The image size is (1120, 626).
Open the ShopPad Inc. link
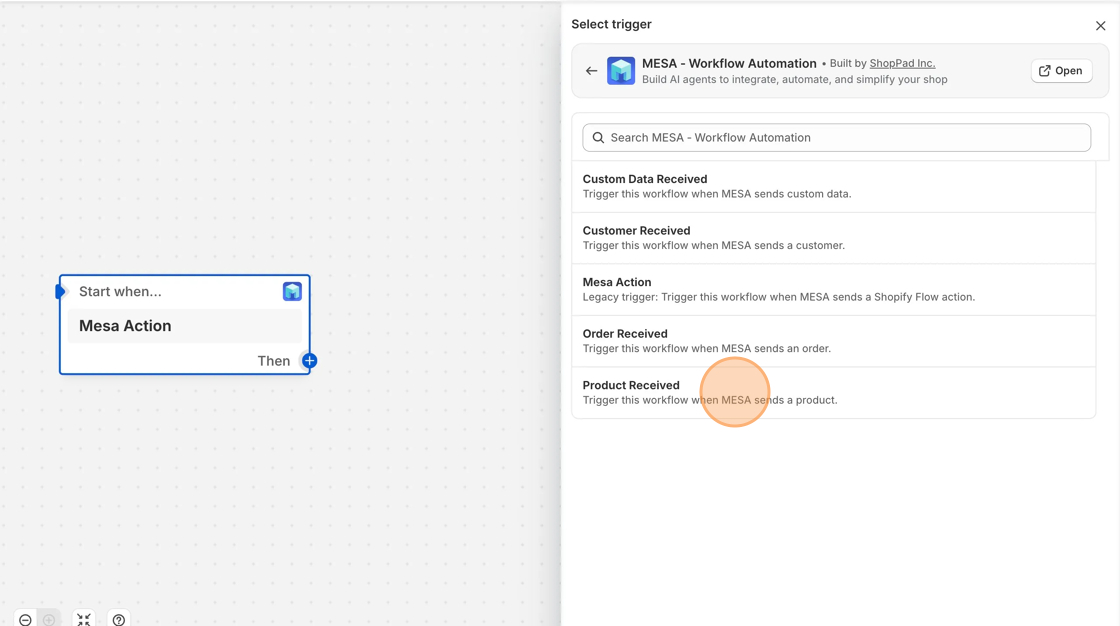point(902,63)
